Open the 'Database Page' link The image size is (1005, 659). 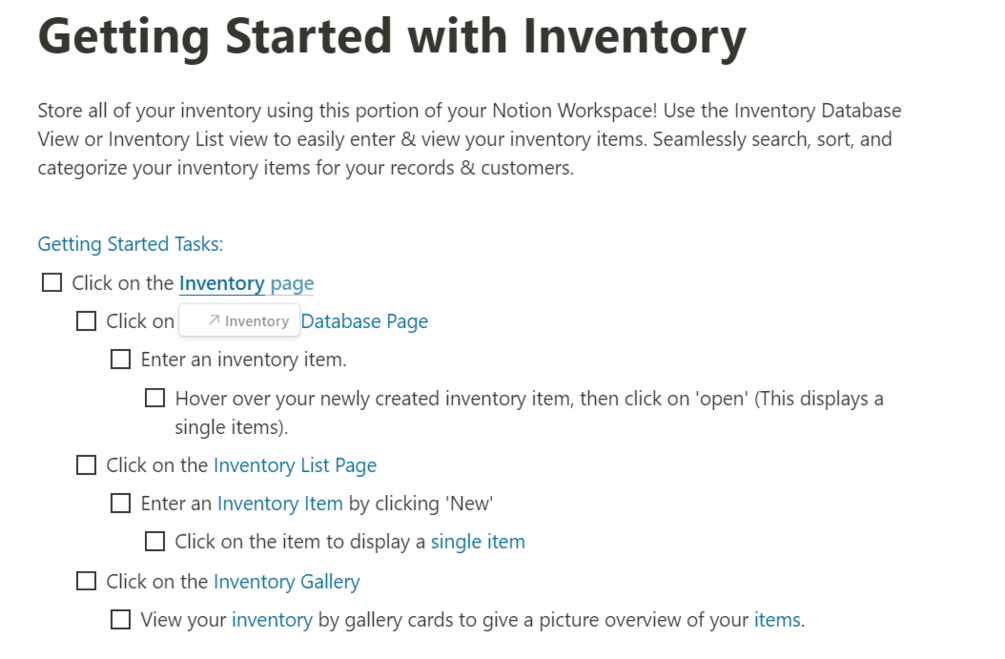pyautogui.click(x=364, y=321)
